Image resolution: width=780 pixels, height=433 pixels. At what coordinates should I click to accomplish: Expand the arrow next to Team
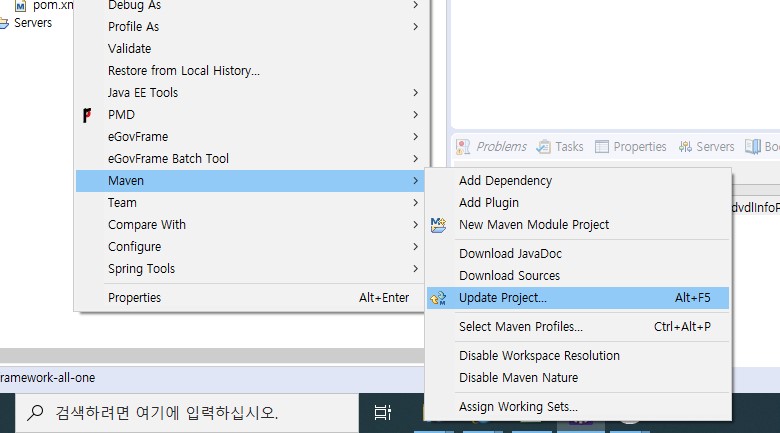(x=415, y=203)
